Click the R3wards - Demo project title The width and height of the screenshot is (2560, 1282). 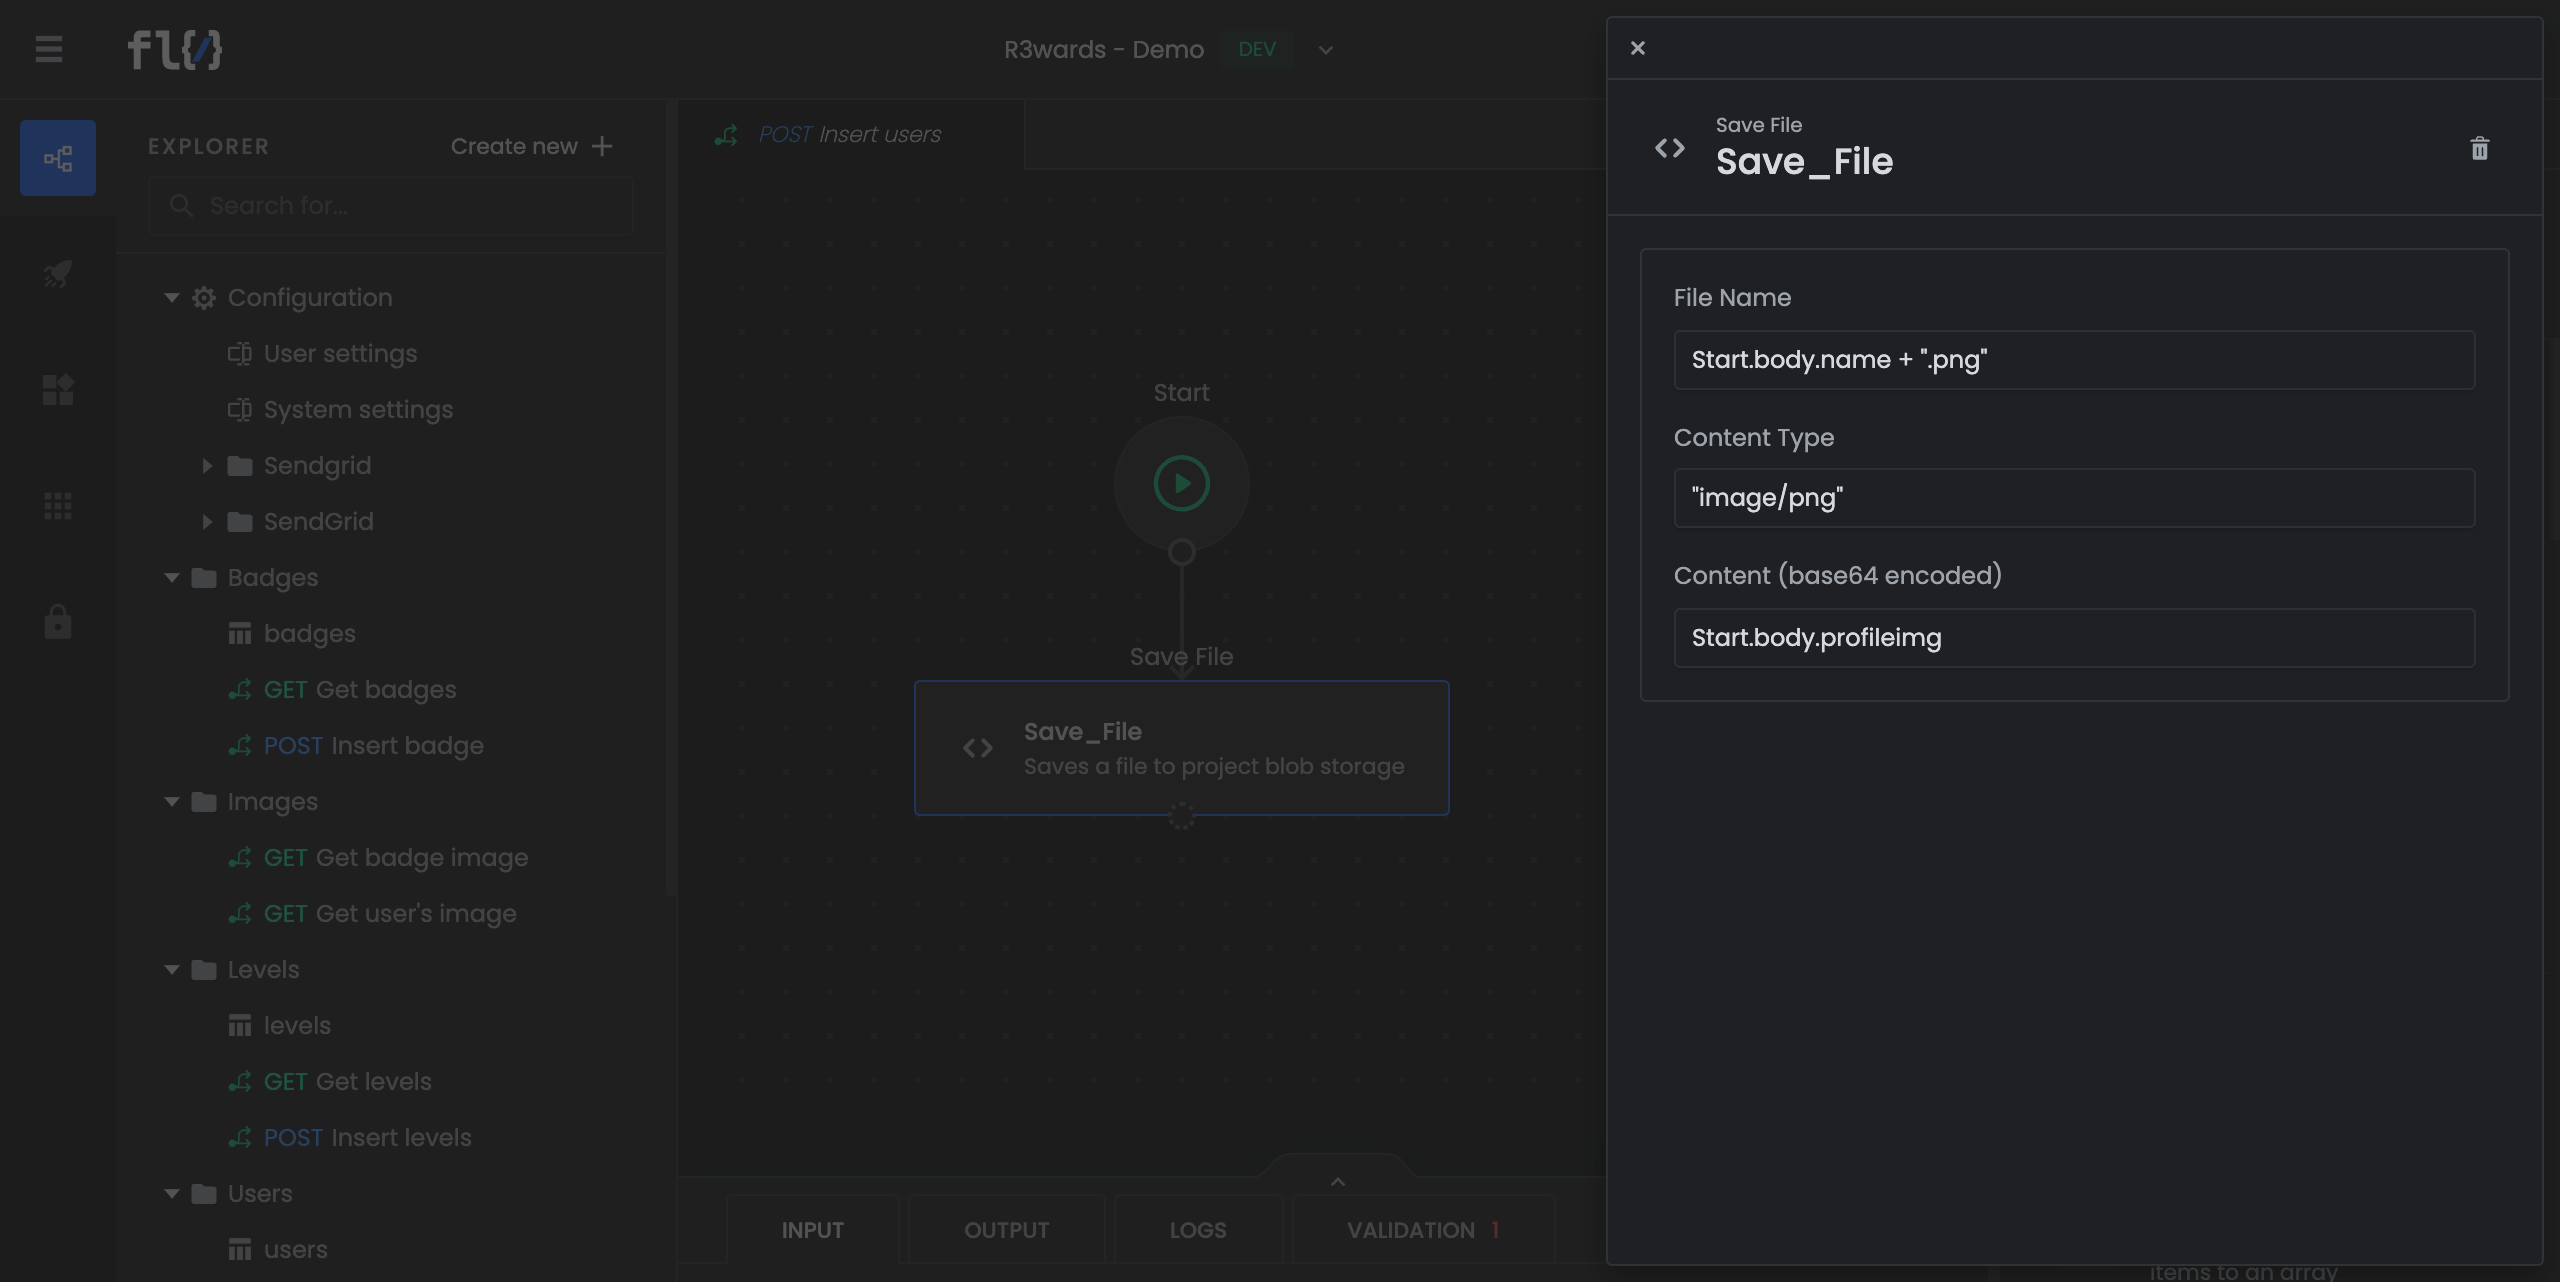tap(1104, 50)
